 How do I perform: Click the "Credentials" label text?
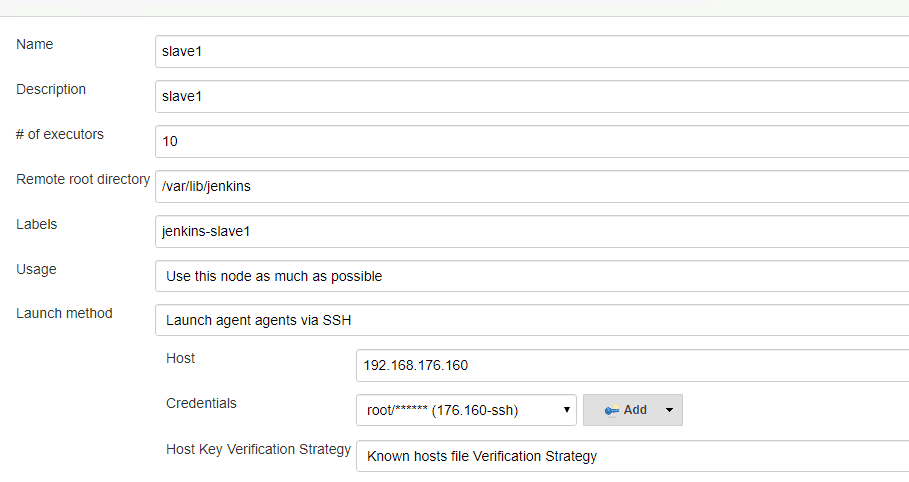(201, 403)
